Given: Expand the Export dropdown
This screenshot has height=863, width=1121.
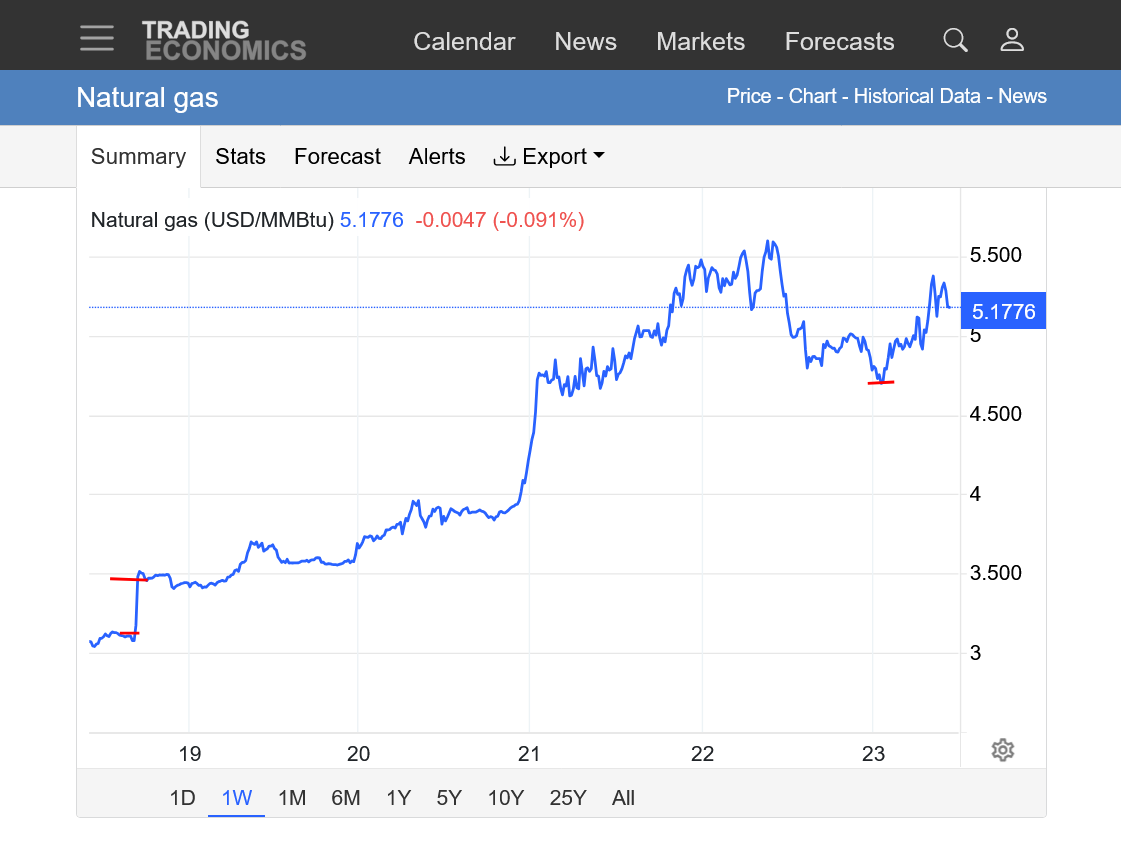Looking at the screenshot, I should click(x=549, y=157).
